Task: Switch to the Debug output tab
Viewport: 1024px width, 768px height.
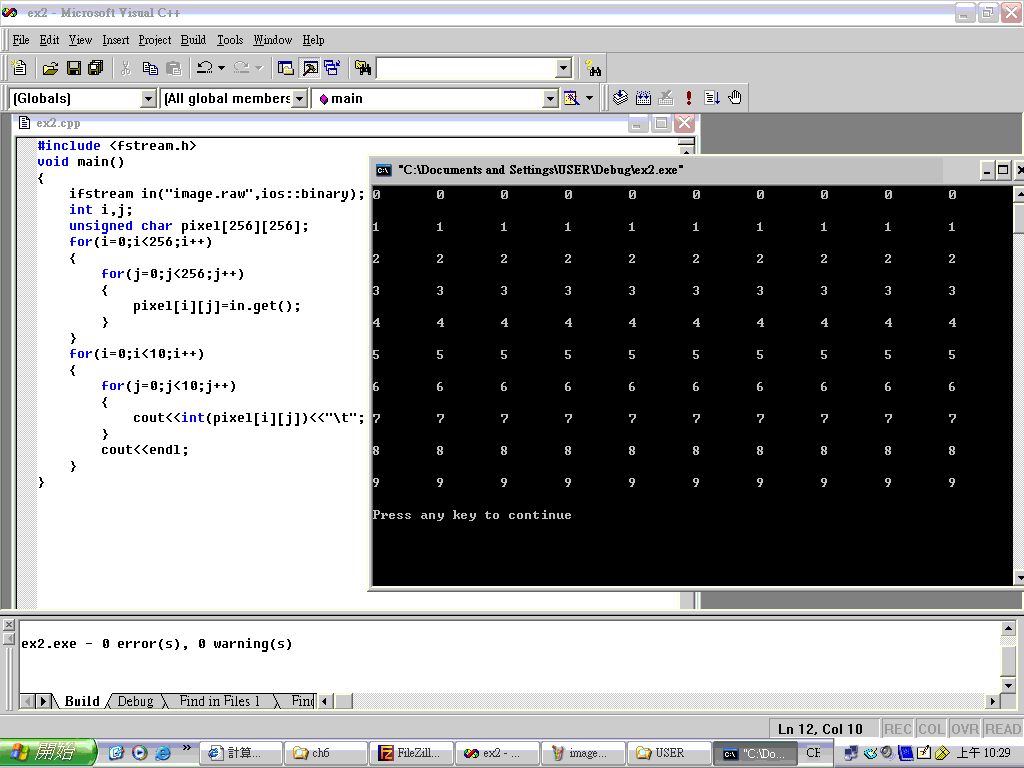Action: (x=135, y=701)
